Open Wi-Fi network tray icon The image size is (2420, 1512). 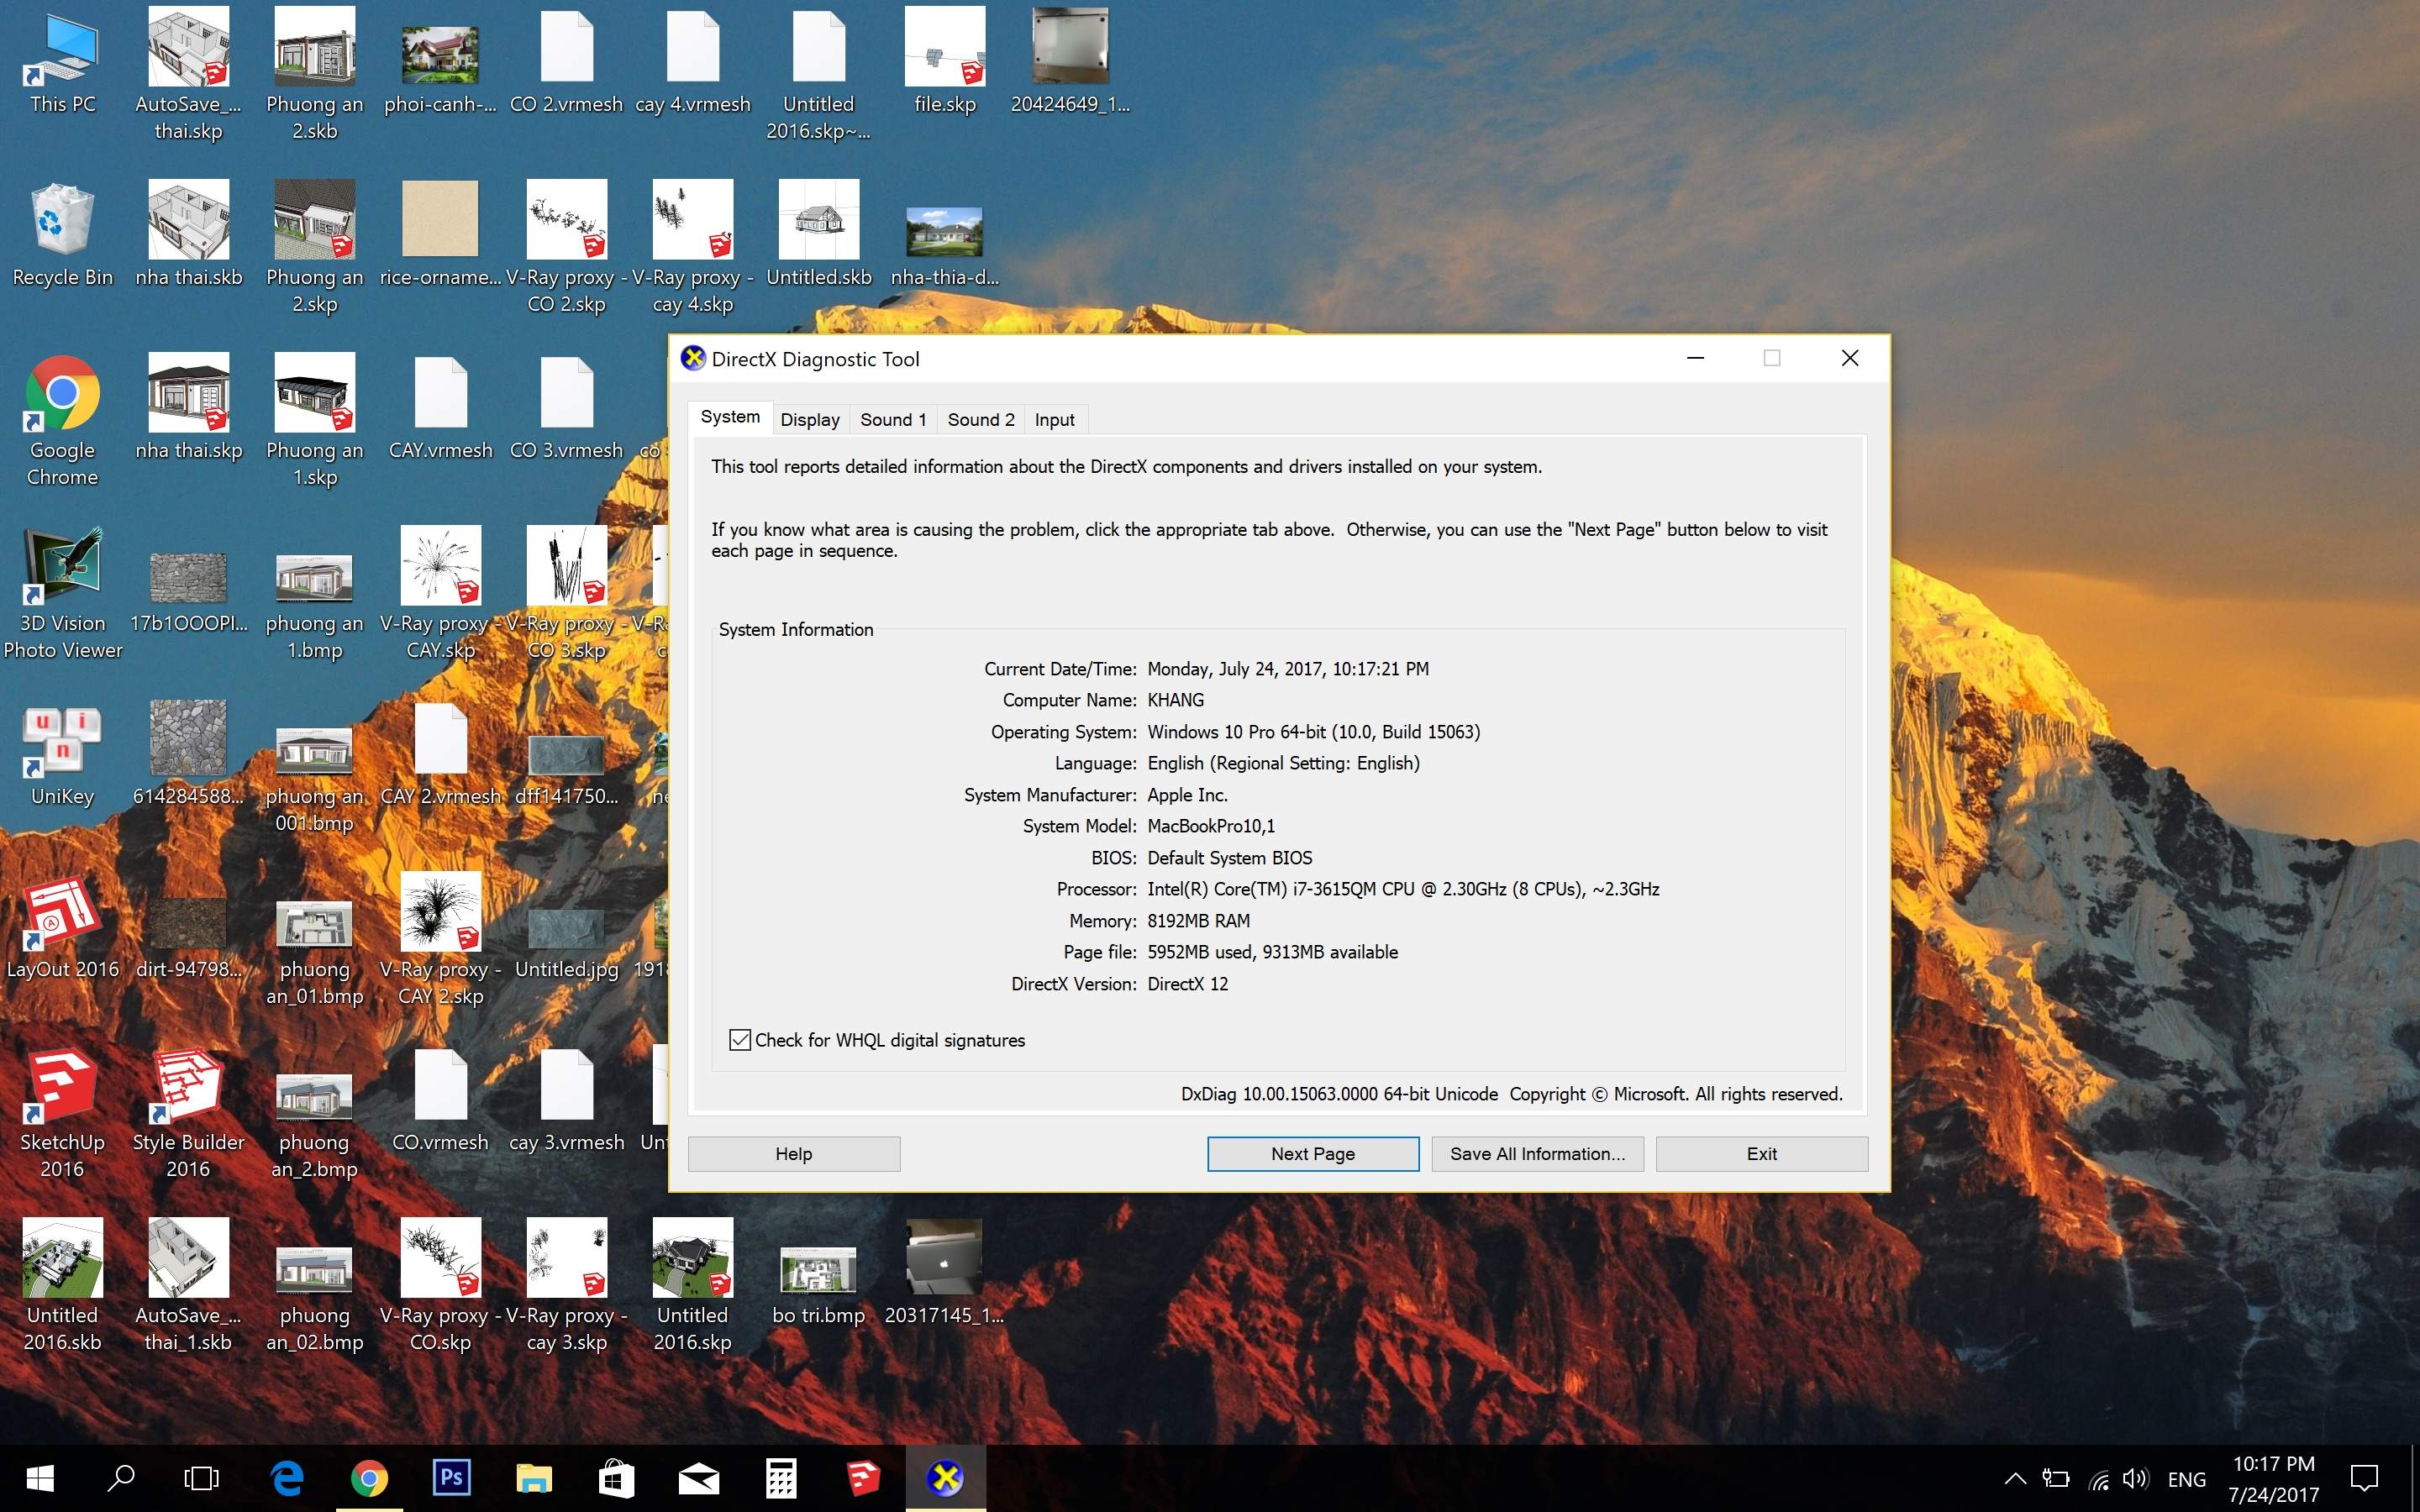click(2098, 1479)
